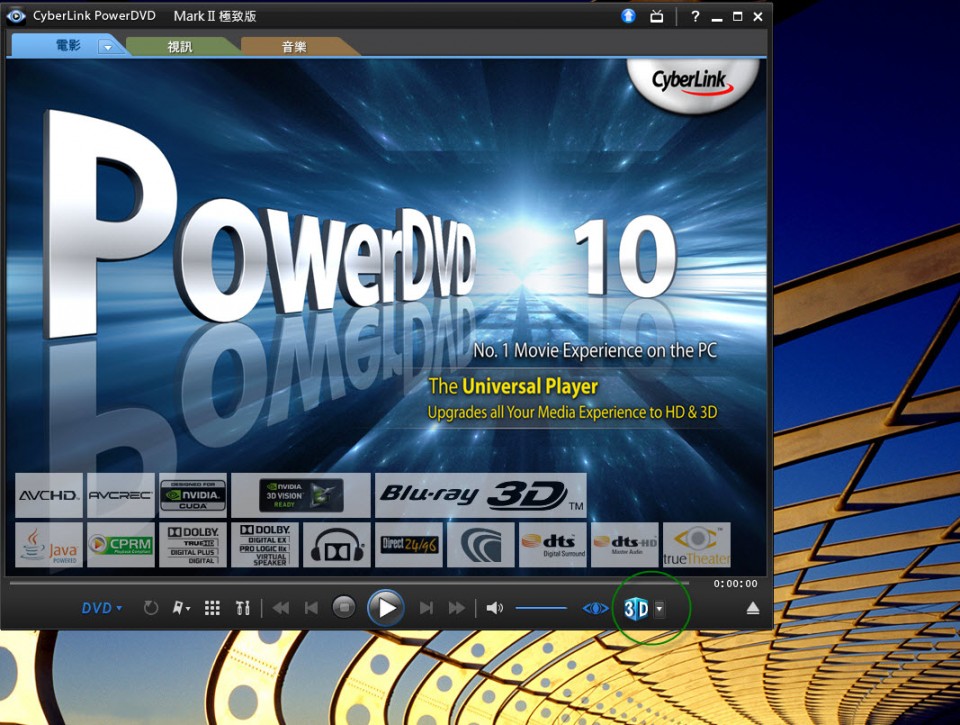Click the CPRM logo badge
This screenshot has height=725, width=960.
tap(121, 544)
